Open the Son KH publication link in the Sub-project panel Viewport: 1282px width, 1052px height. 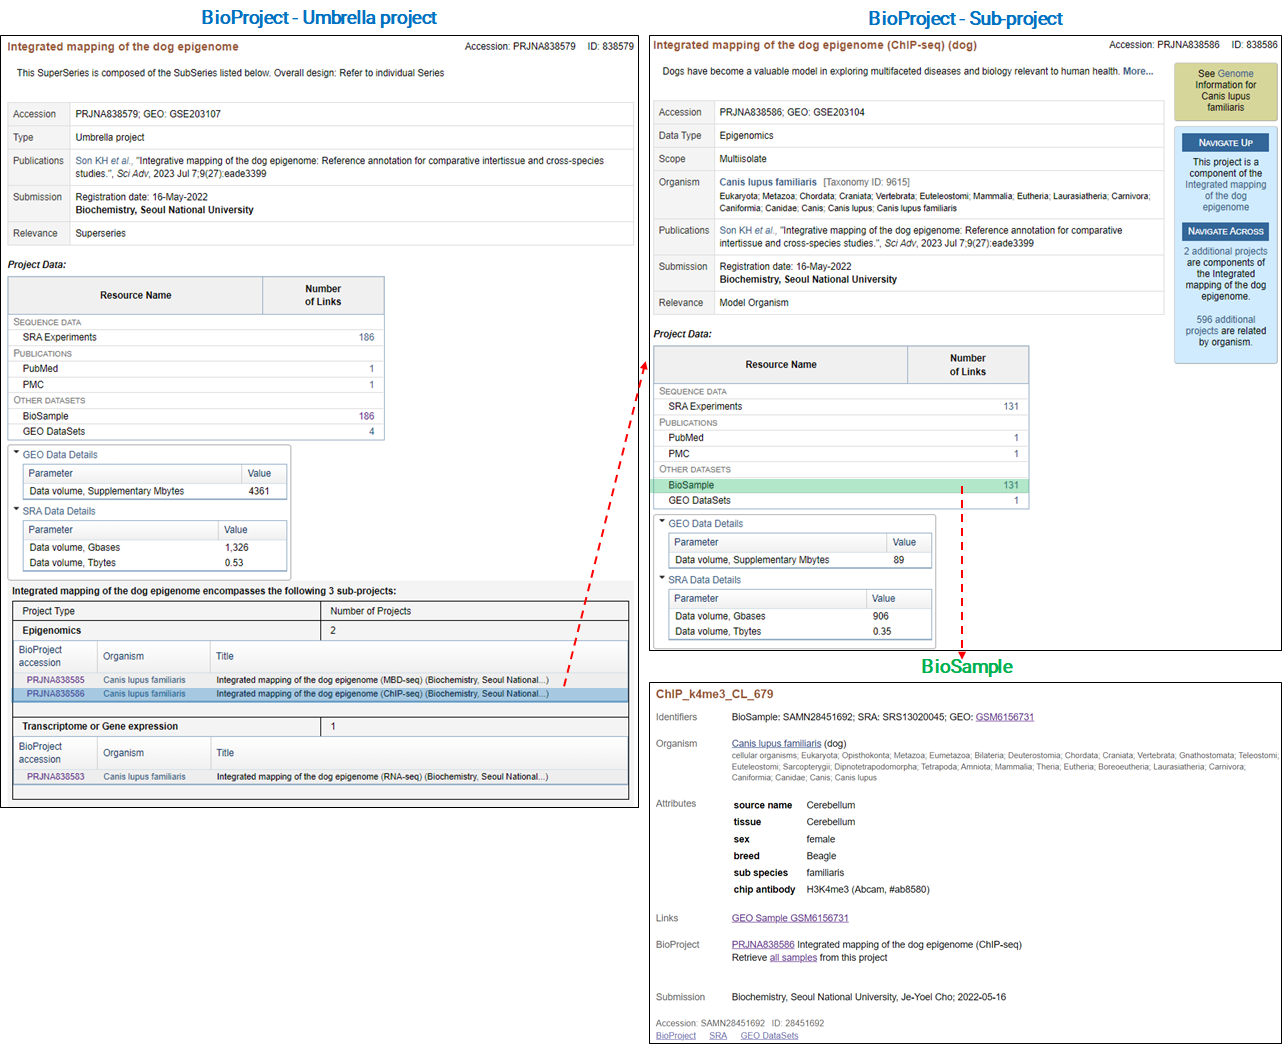pos(747,231)
